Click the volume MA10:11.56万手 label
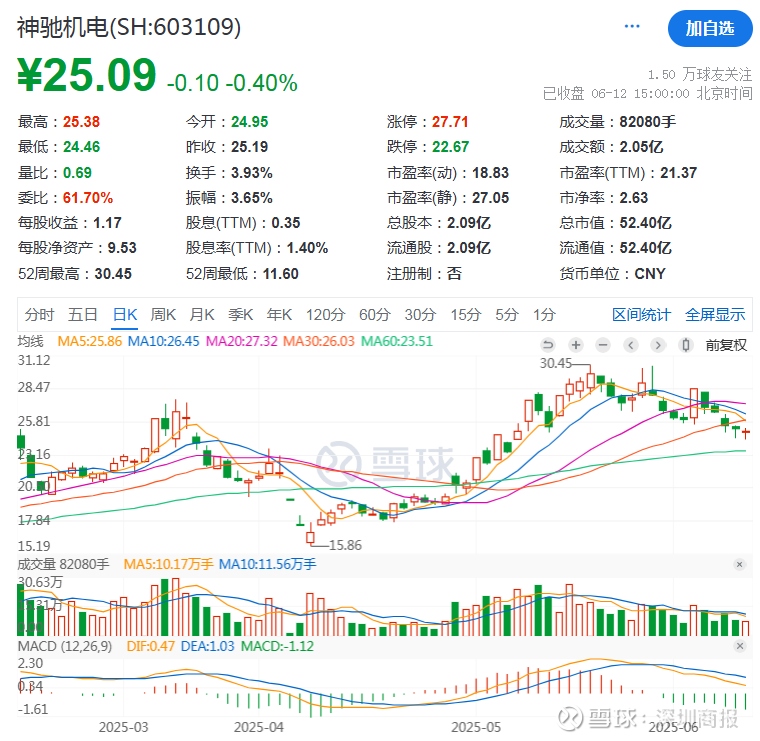The height and width of the screenshot is (741, 760). (268, 564)
